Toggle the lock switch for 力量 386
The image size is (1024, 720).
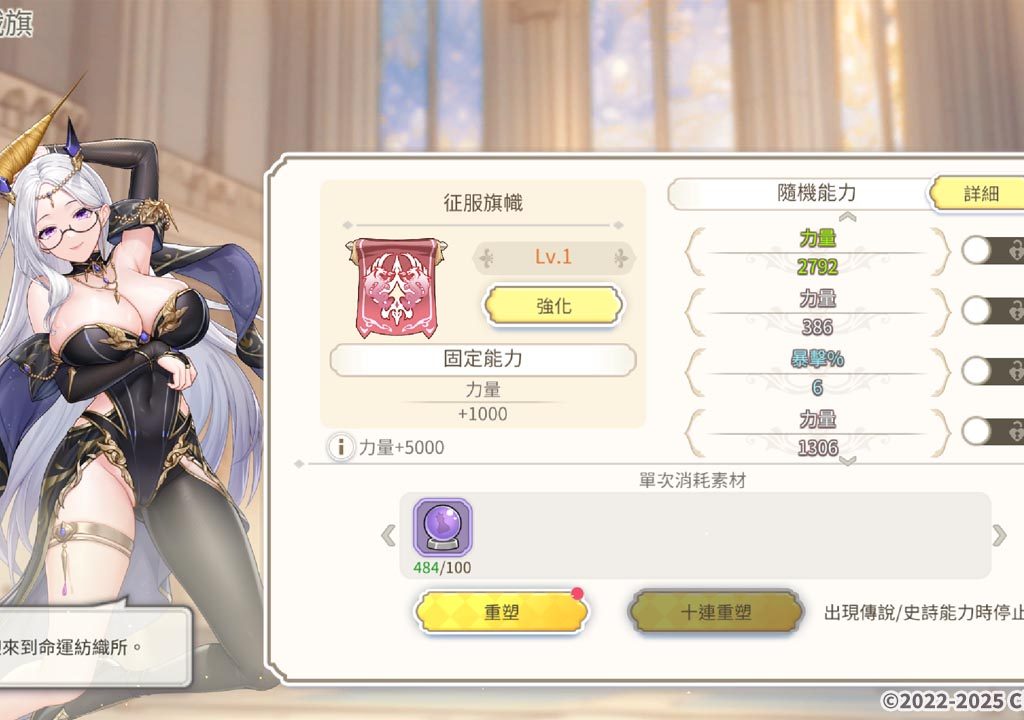(993, 310)
